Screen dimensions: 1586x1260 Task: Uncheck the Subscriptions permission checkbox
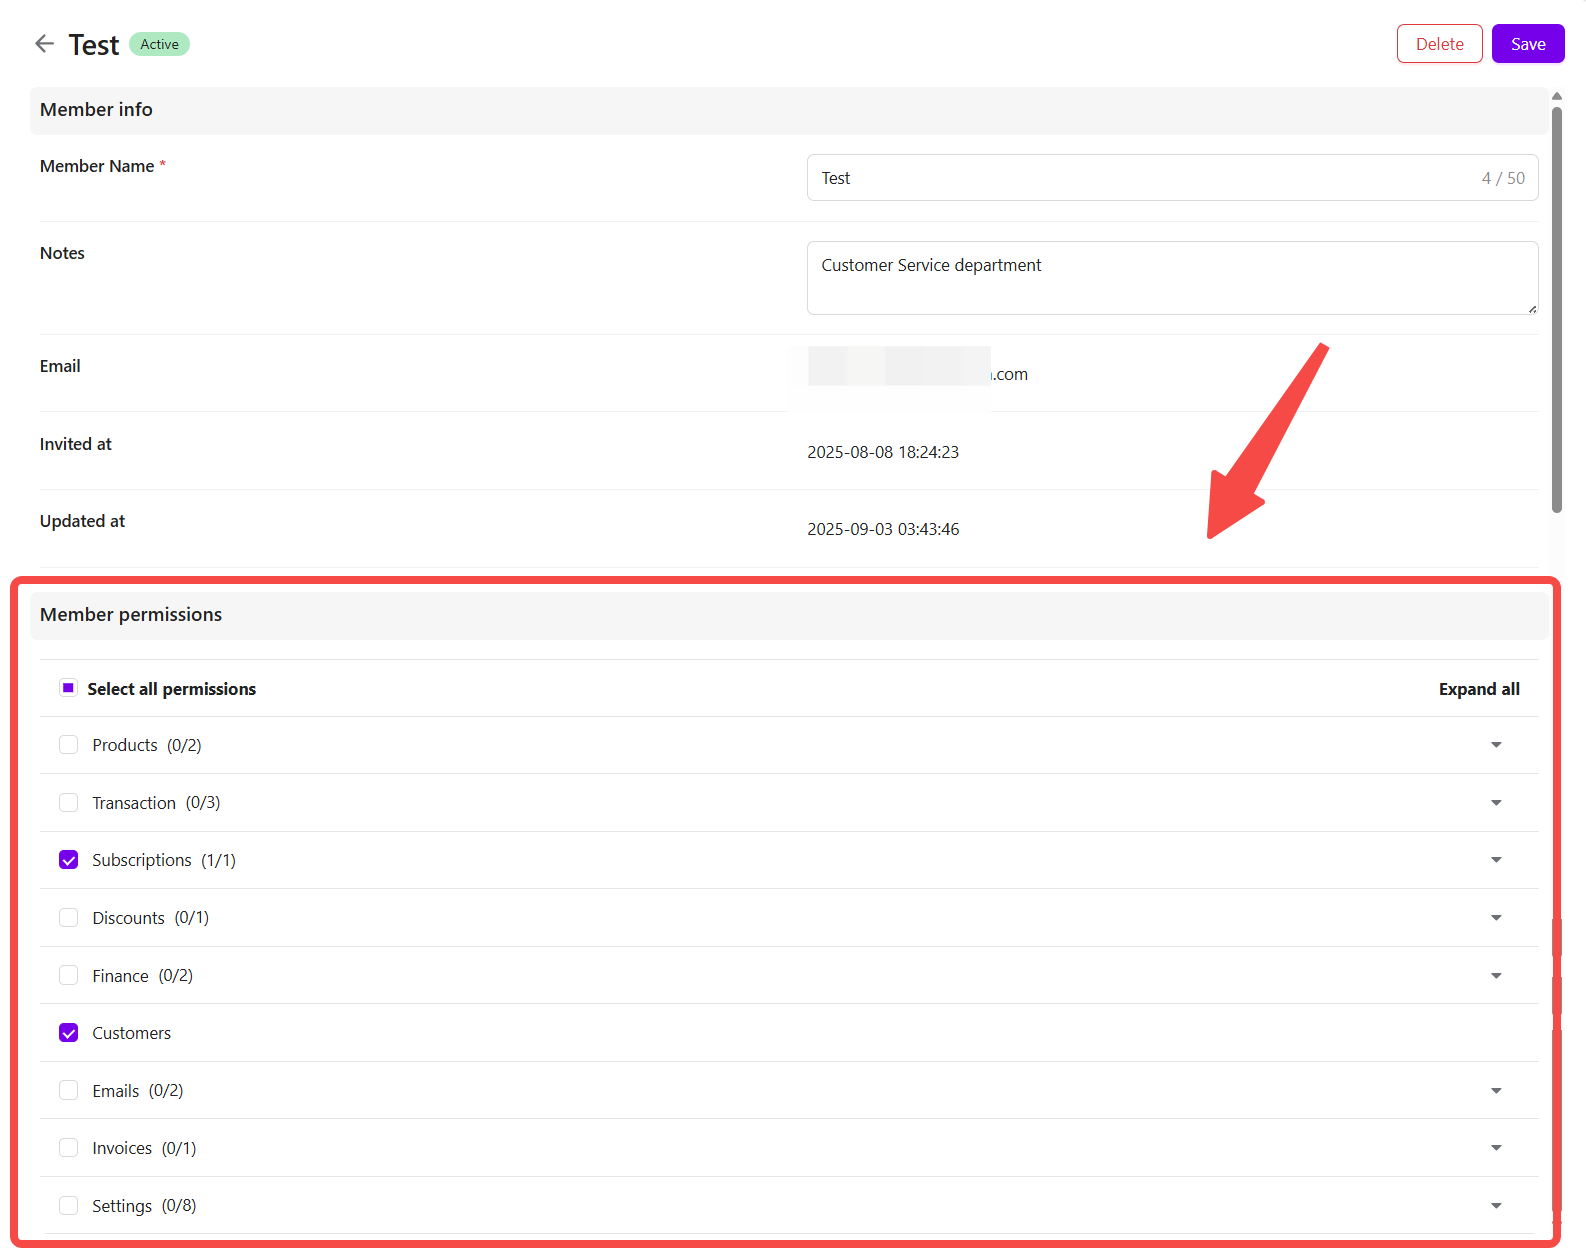68,860
